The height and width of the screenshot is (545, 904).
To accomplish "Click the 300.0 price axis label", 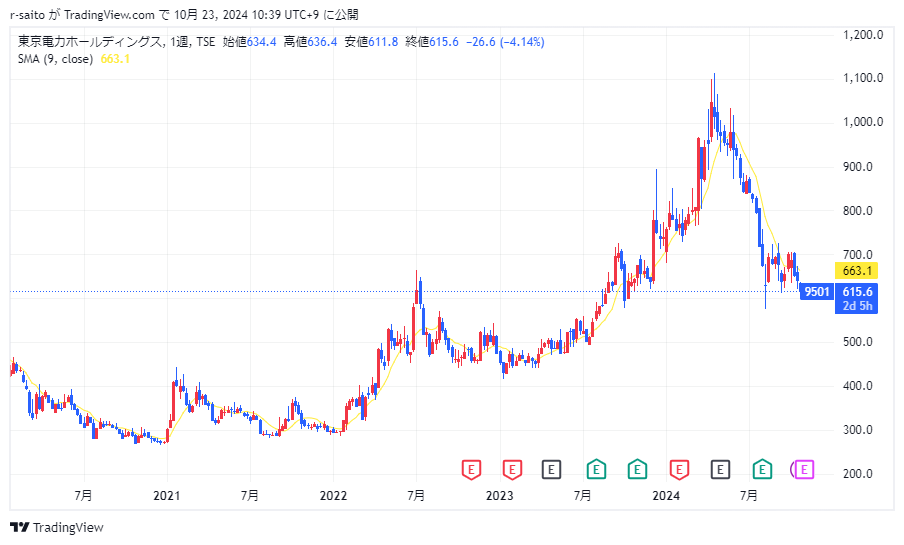I will tap(858, 430).
